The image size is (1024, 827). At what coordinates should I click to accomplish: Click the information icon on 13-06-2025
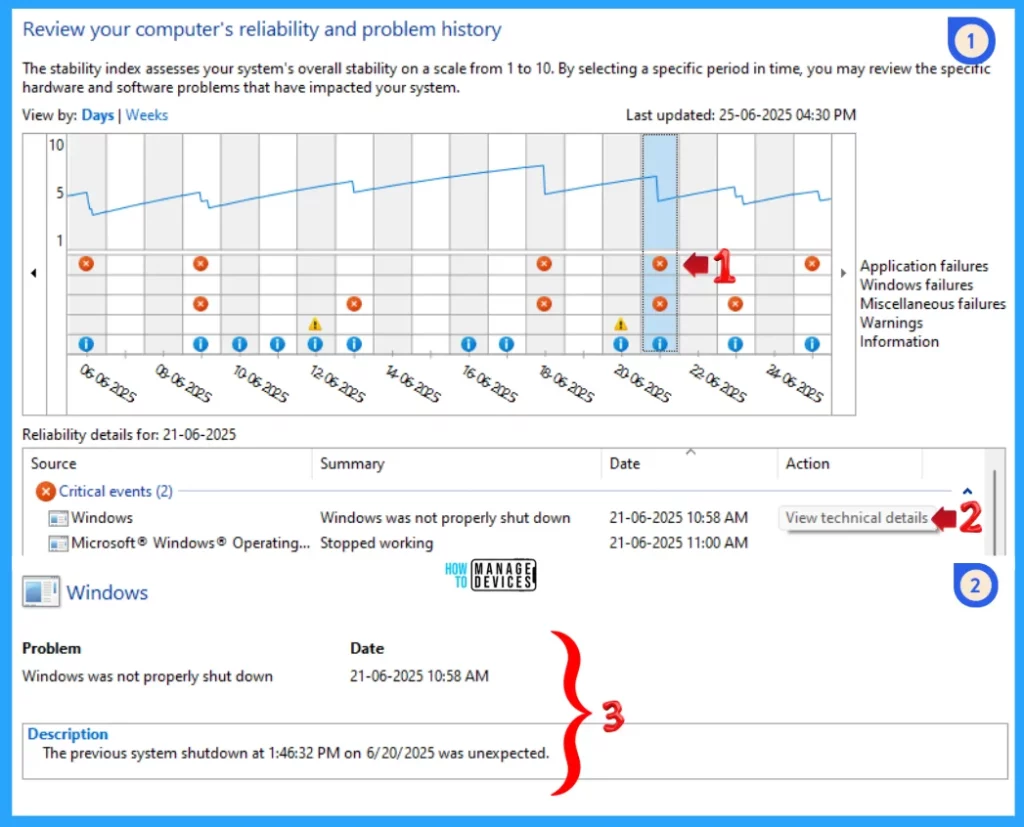354,344
